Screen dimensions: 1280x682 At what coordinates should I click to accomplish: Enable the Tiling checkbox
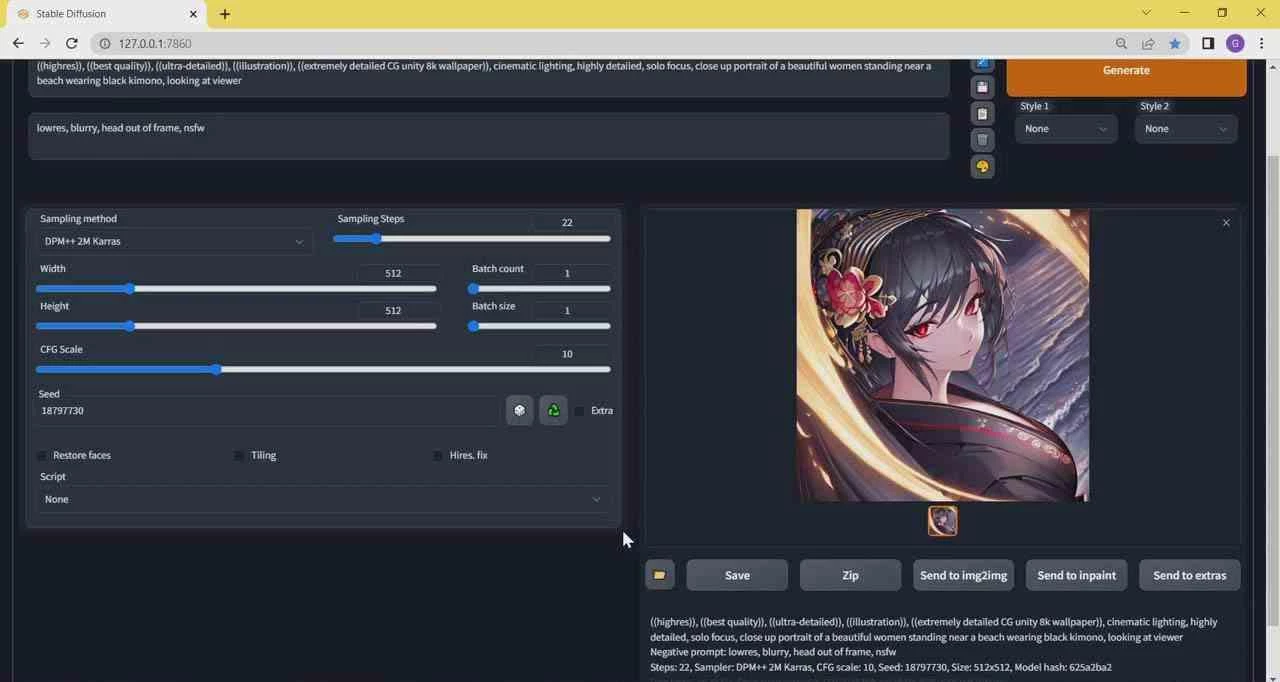pyautogui.click(x=239, y=455)
